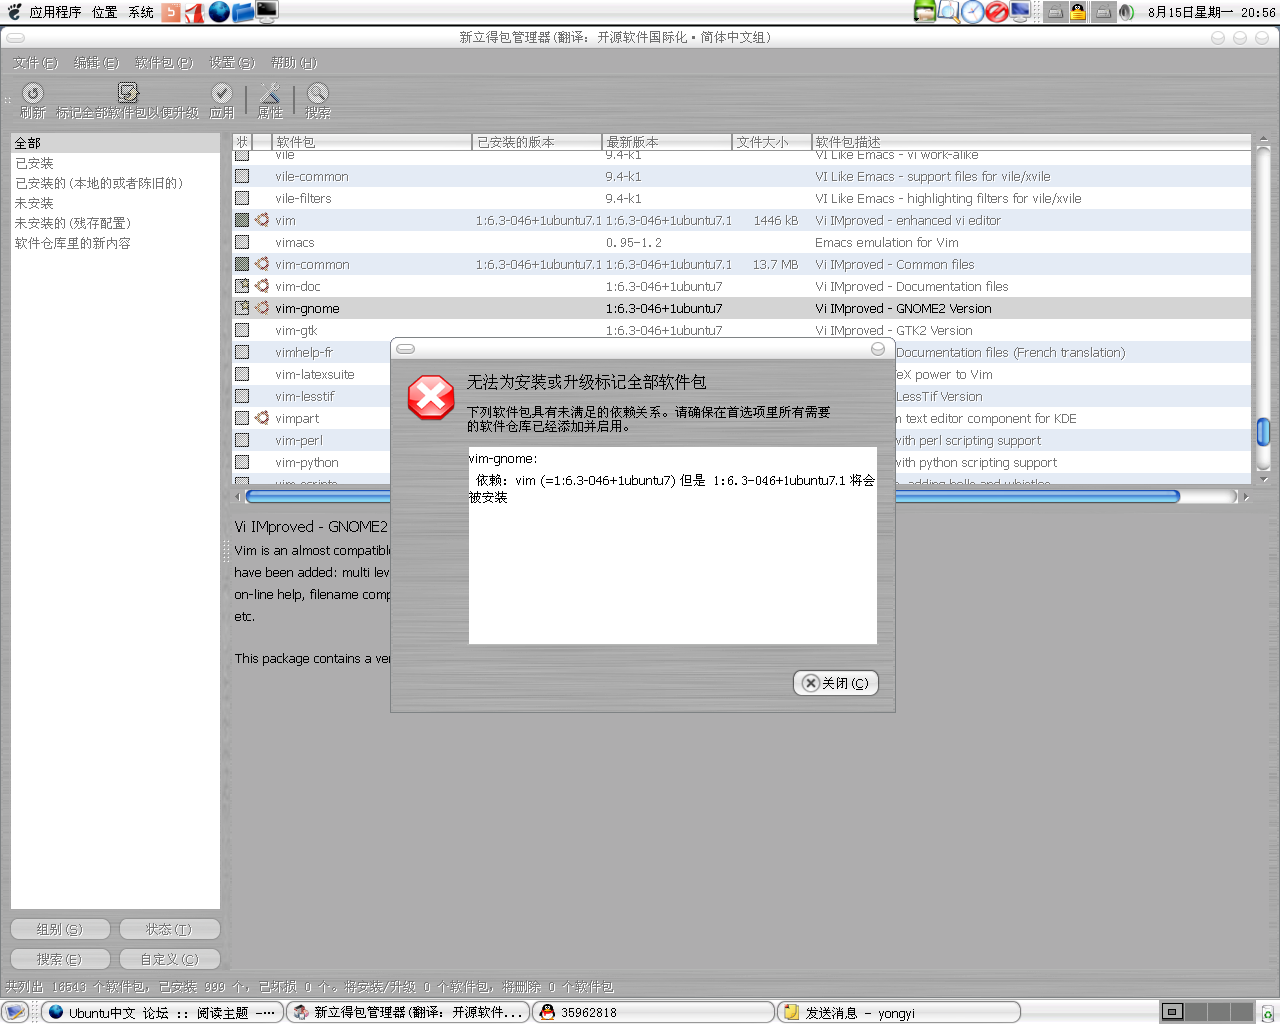Open the blue globe web browser launcher
Screen dimensions: 1280x1024
point(219,12)
